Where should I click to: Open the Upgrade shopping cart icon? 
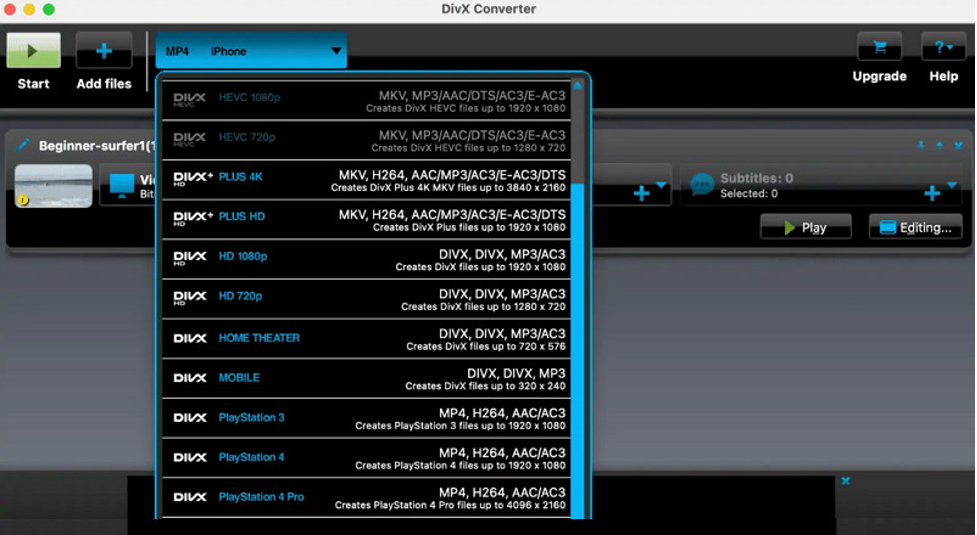click(x=879, y=47)
